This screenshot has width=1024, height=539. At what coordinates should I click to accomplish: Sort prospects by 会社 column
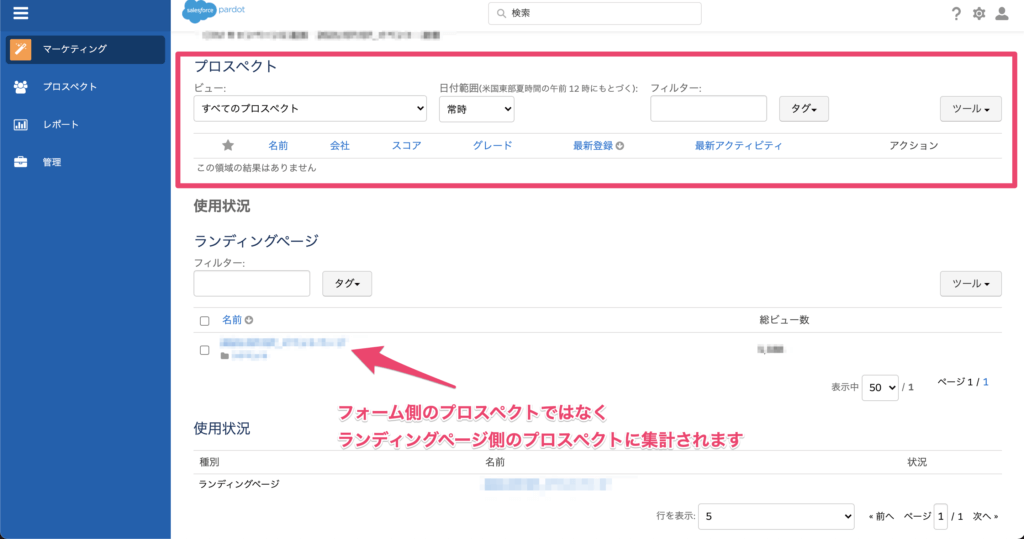(x=340, y=146)
